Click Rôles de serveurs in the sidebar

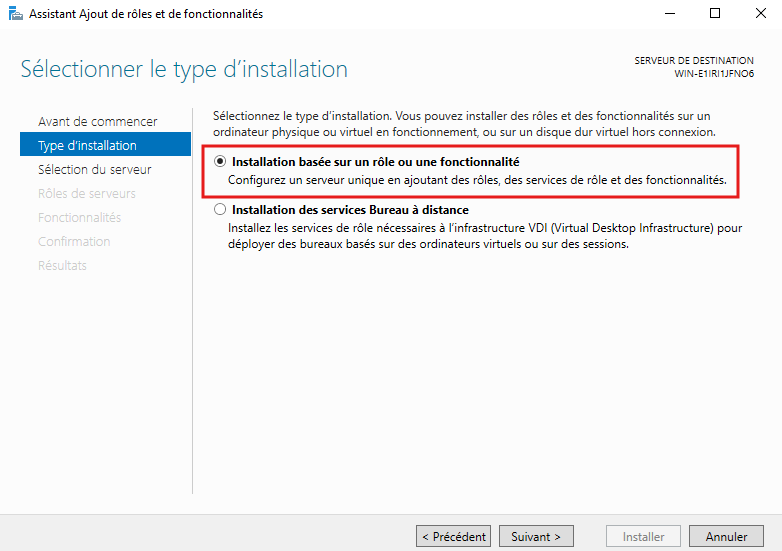click(x=86, y=193)
